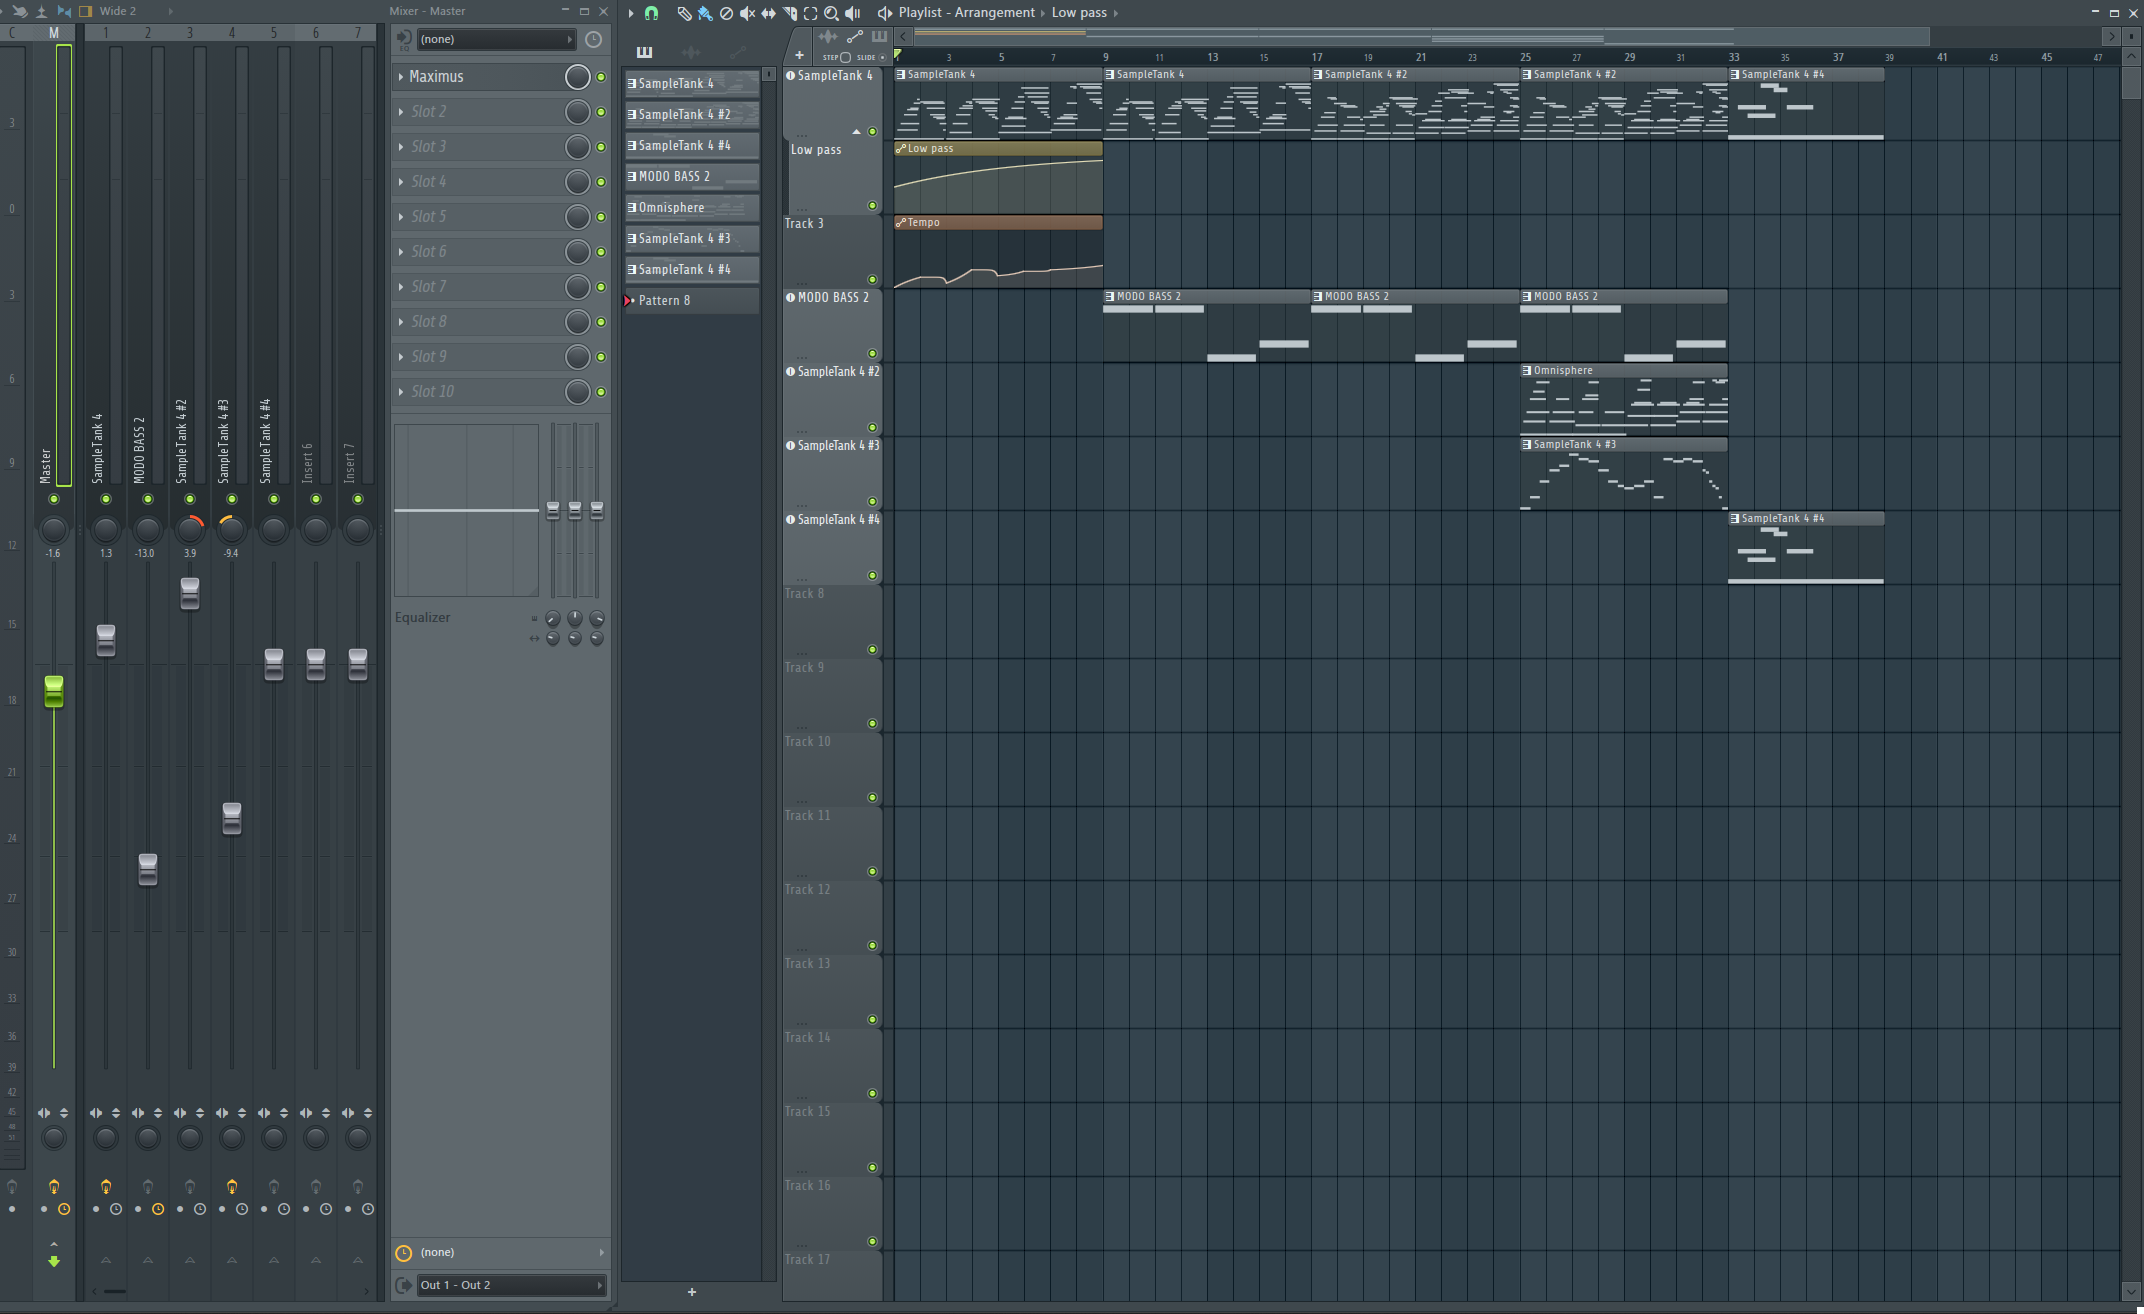Screen dimensions: 2144x1314
Task: Select the Draw pencil tool
Action: [684, 13]
